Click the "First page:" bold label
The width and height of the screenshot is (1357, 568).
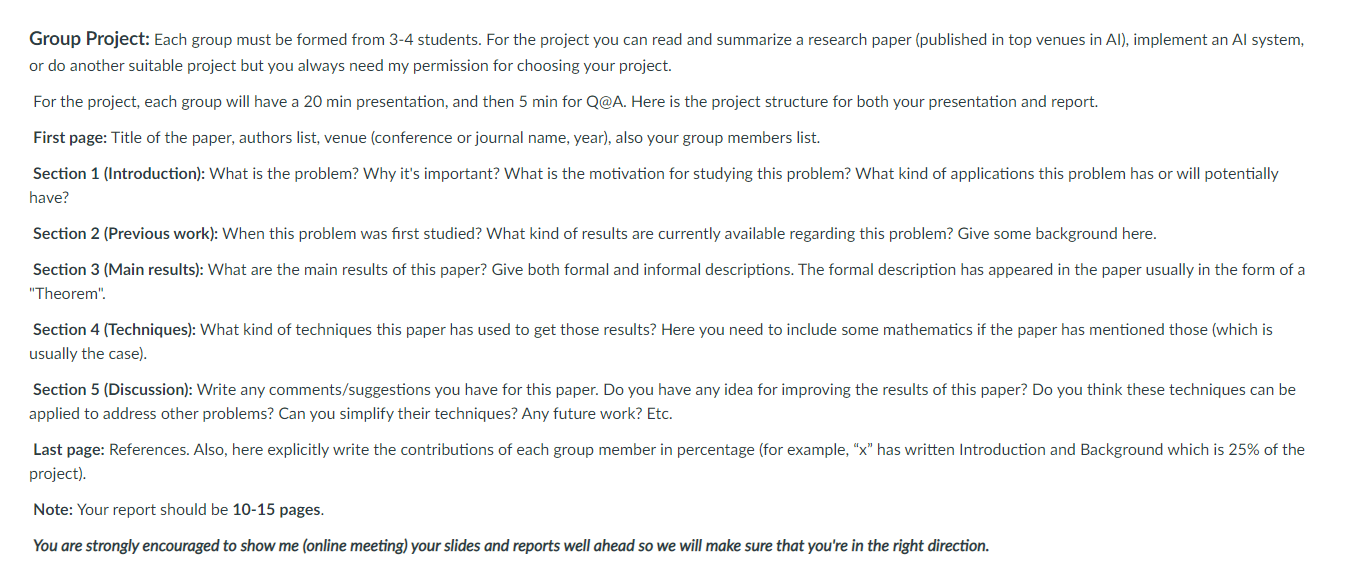[70, 138]
